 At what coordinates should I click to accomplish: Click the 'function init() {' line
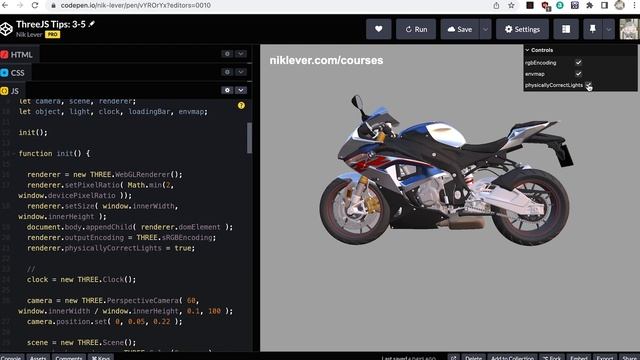tap(54, 153)
